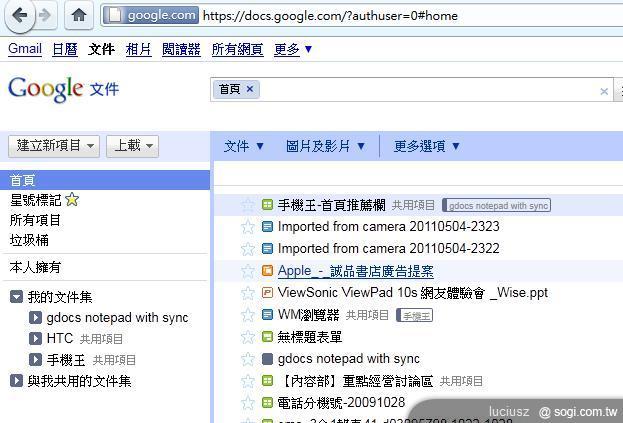Open ViewSonic ViewPad 10s 網友體驗會 _Wise.ppt
Image resolution: width=623 pixels, height=423 pixels.
click(412, 293)
